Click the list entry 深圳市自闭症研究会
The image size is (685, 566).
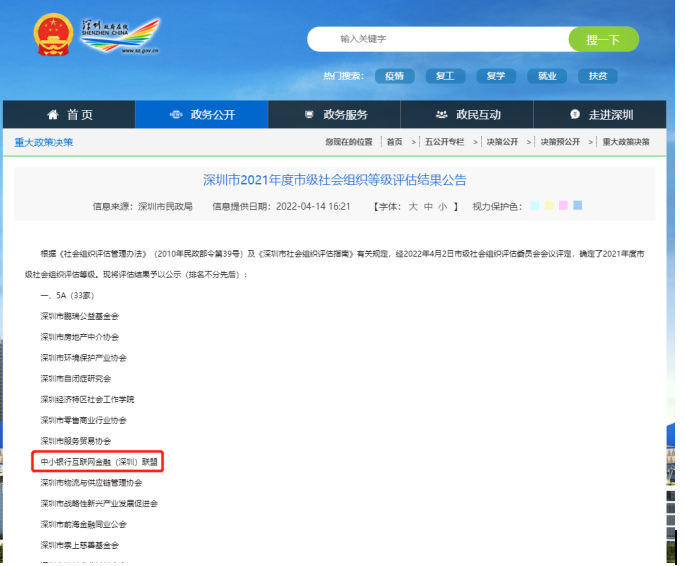click(76, 379)
